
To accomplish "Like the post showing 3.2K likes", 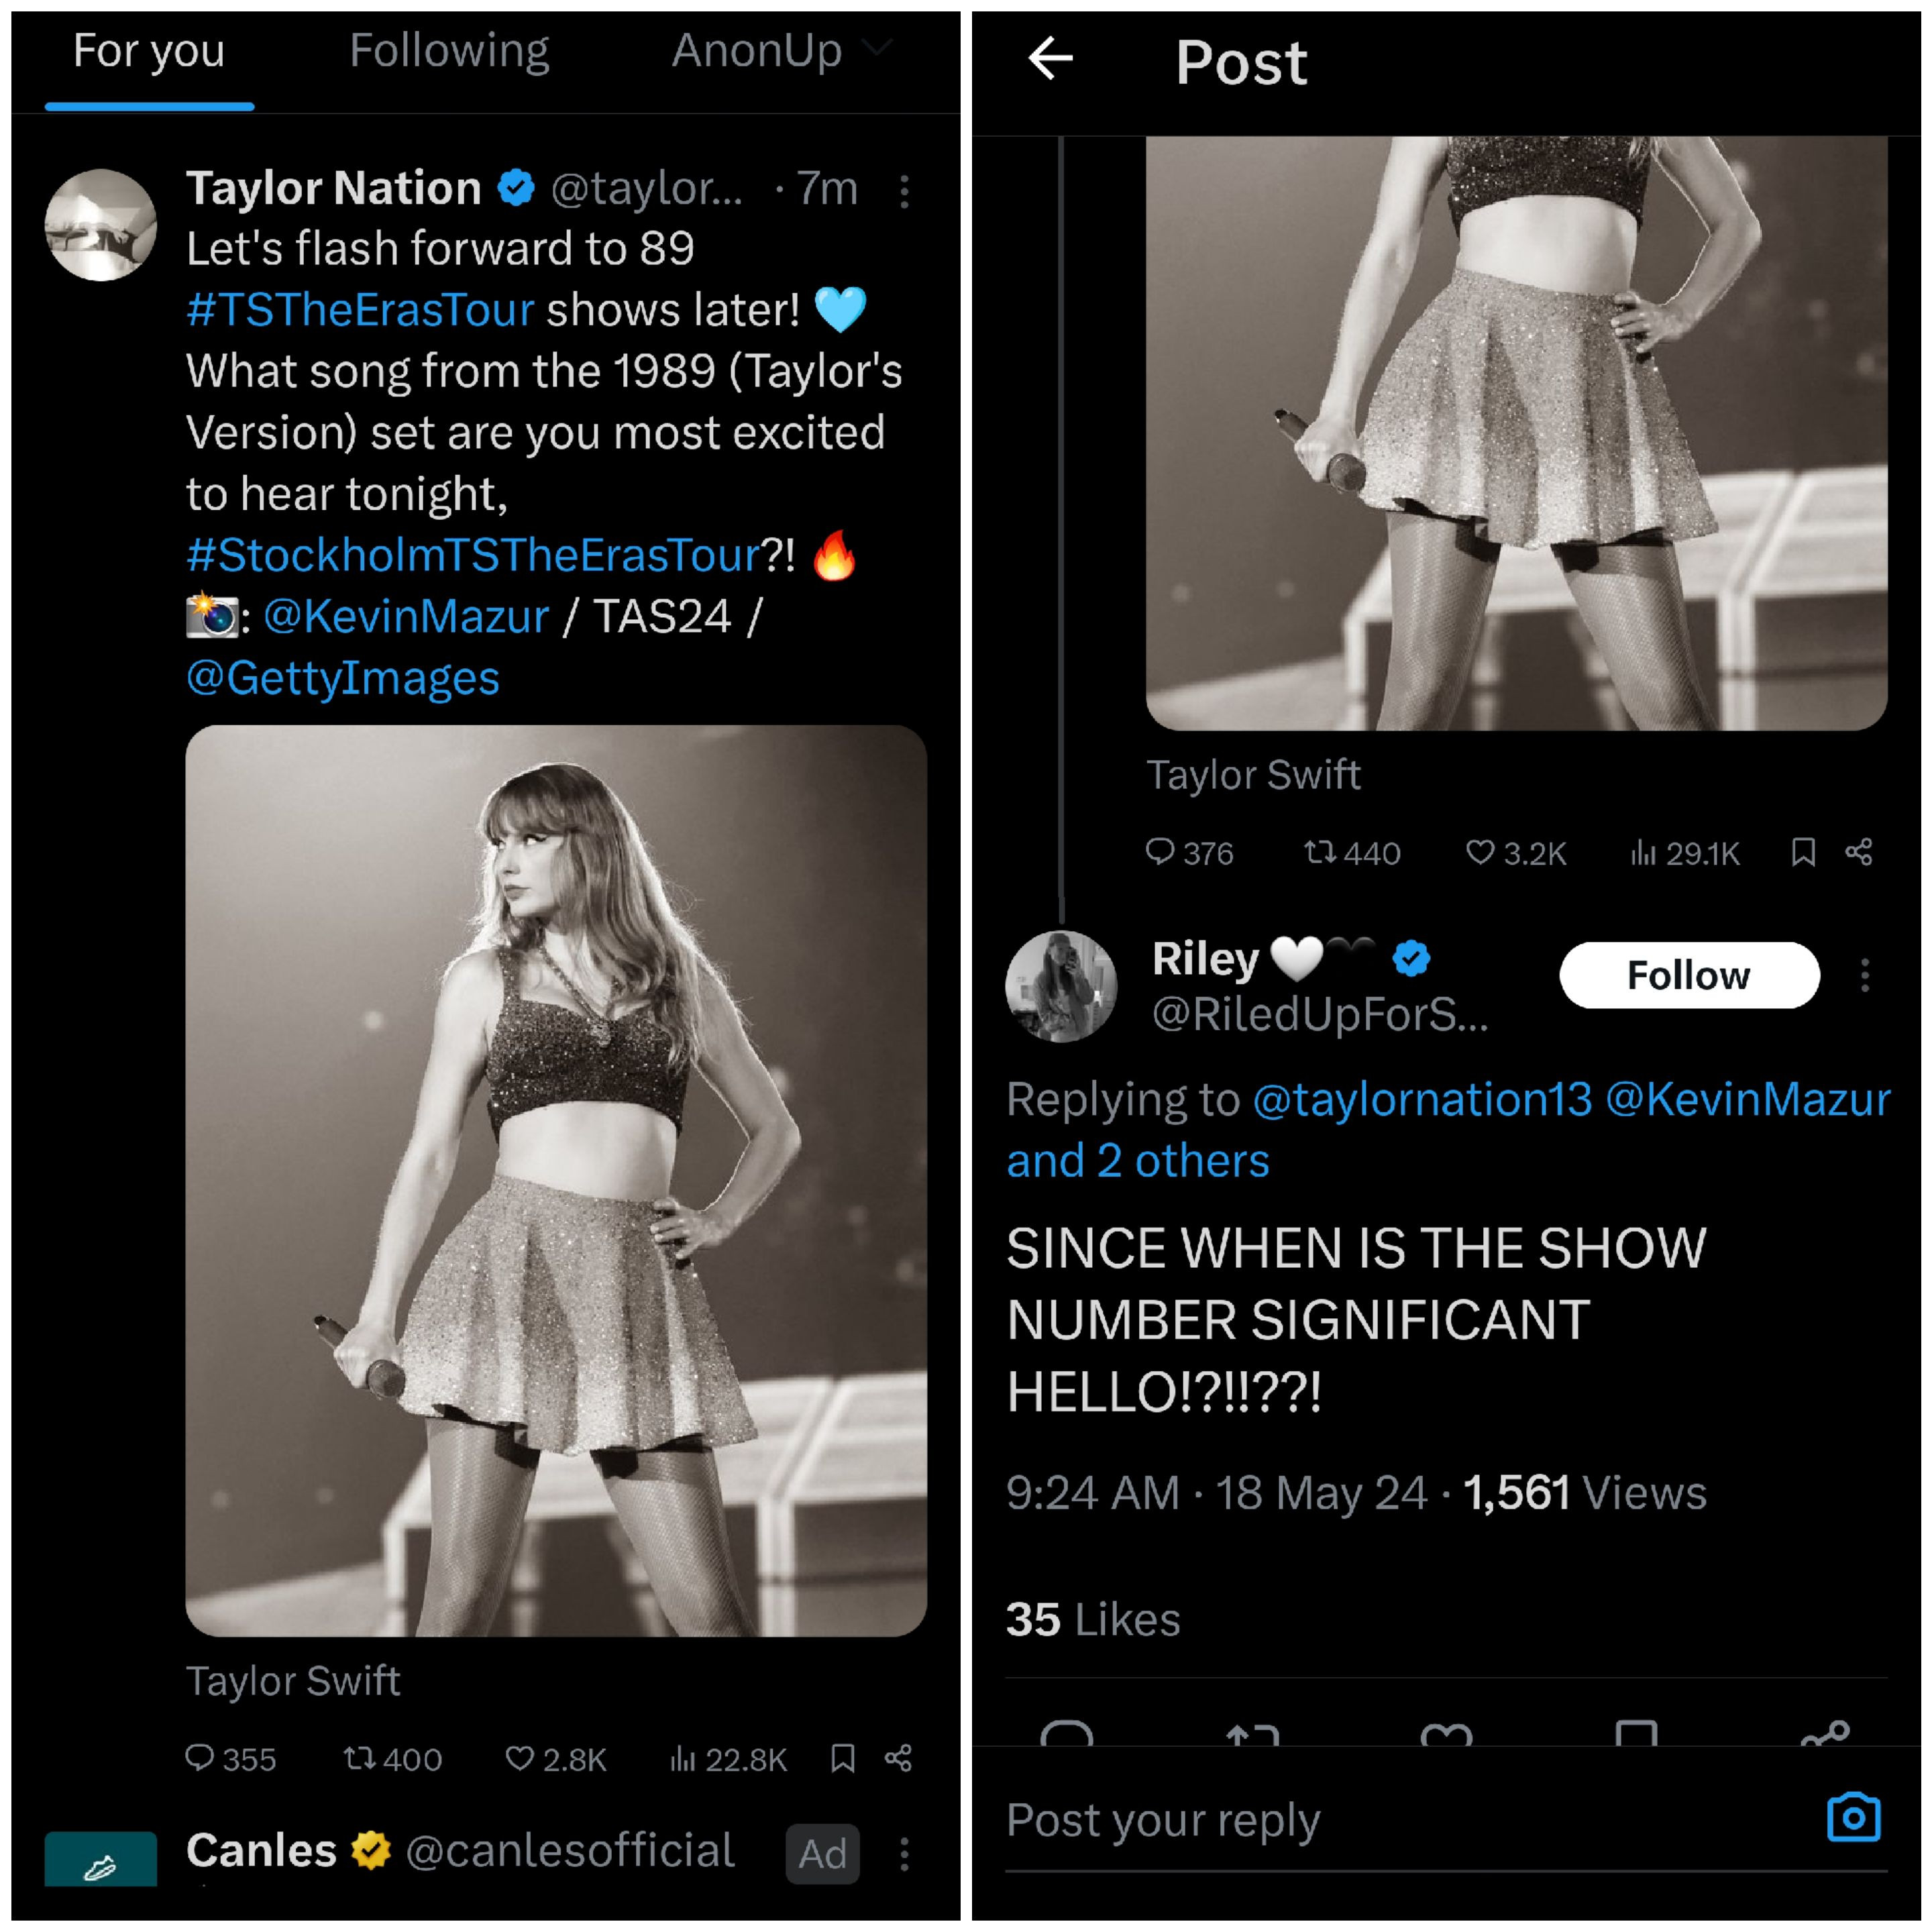I will 1480,852.
